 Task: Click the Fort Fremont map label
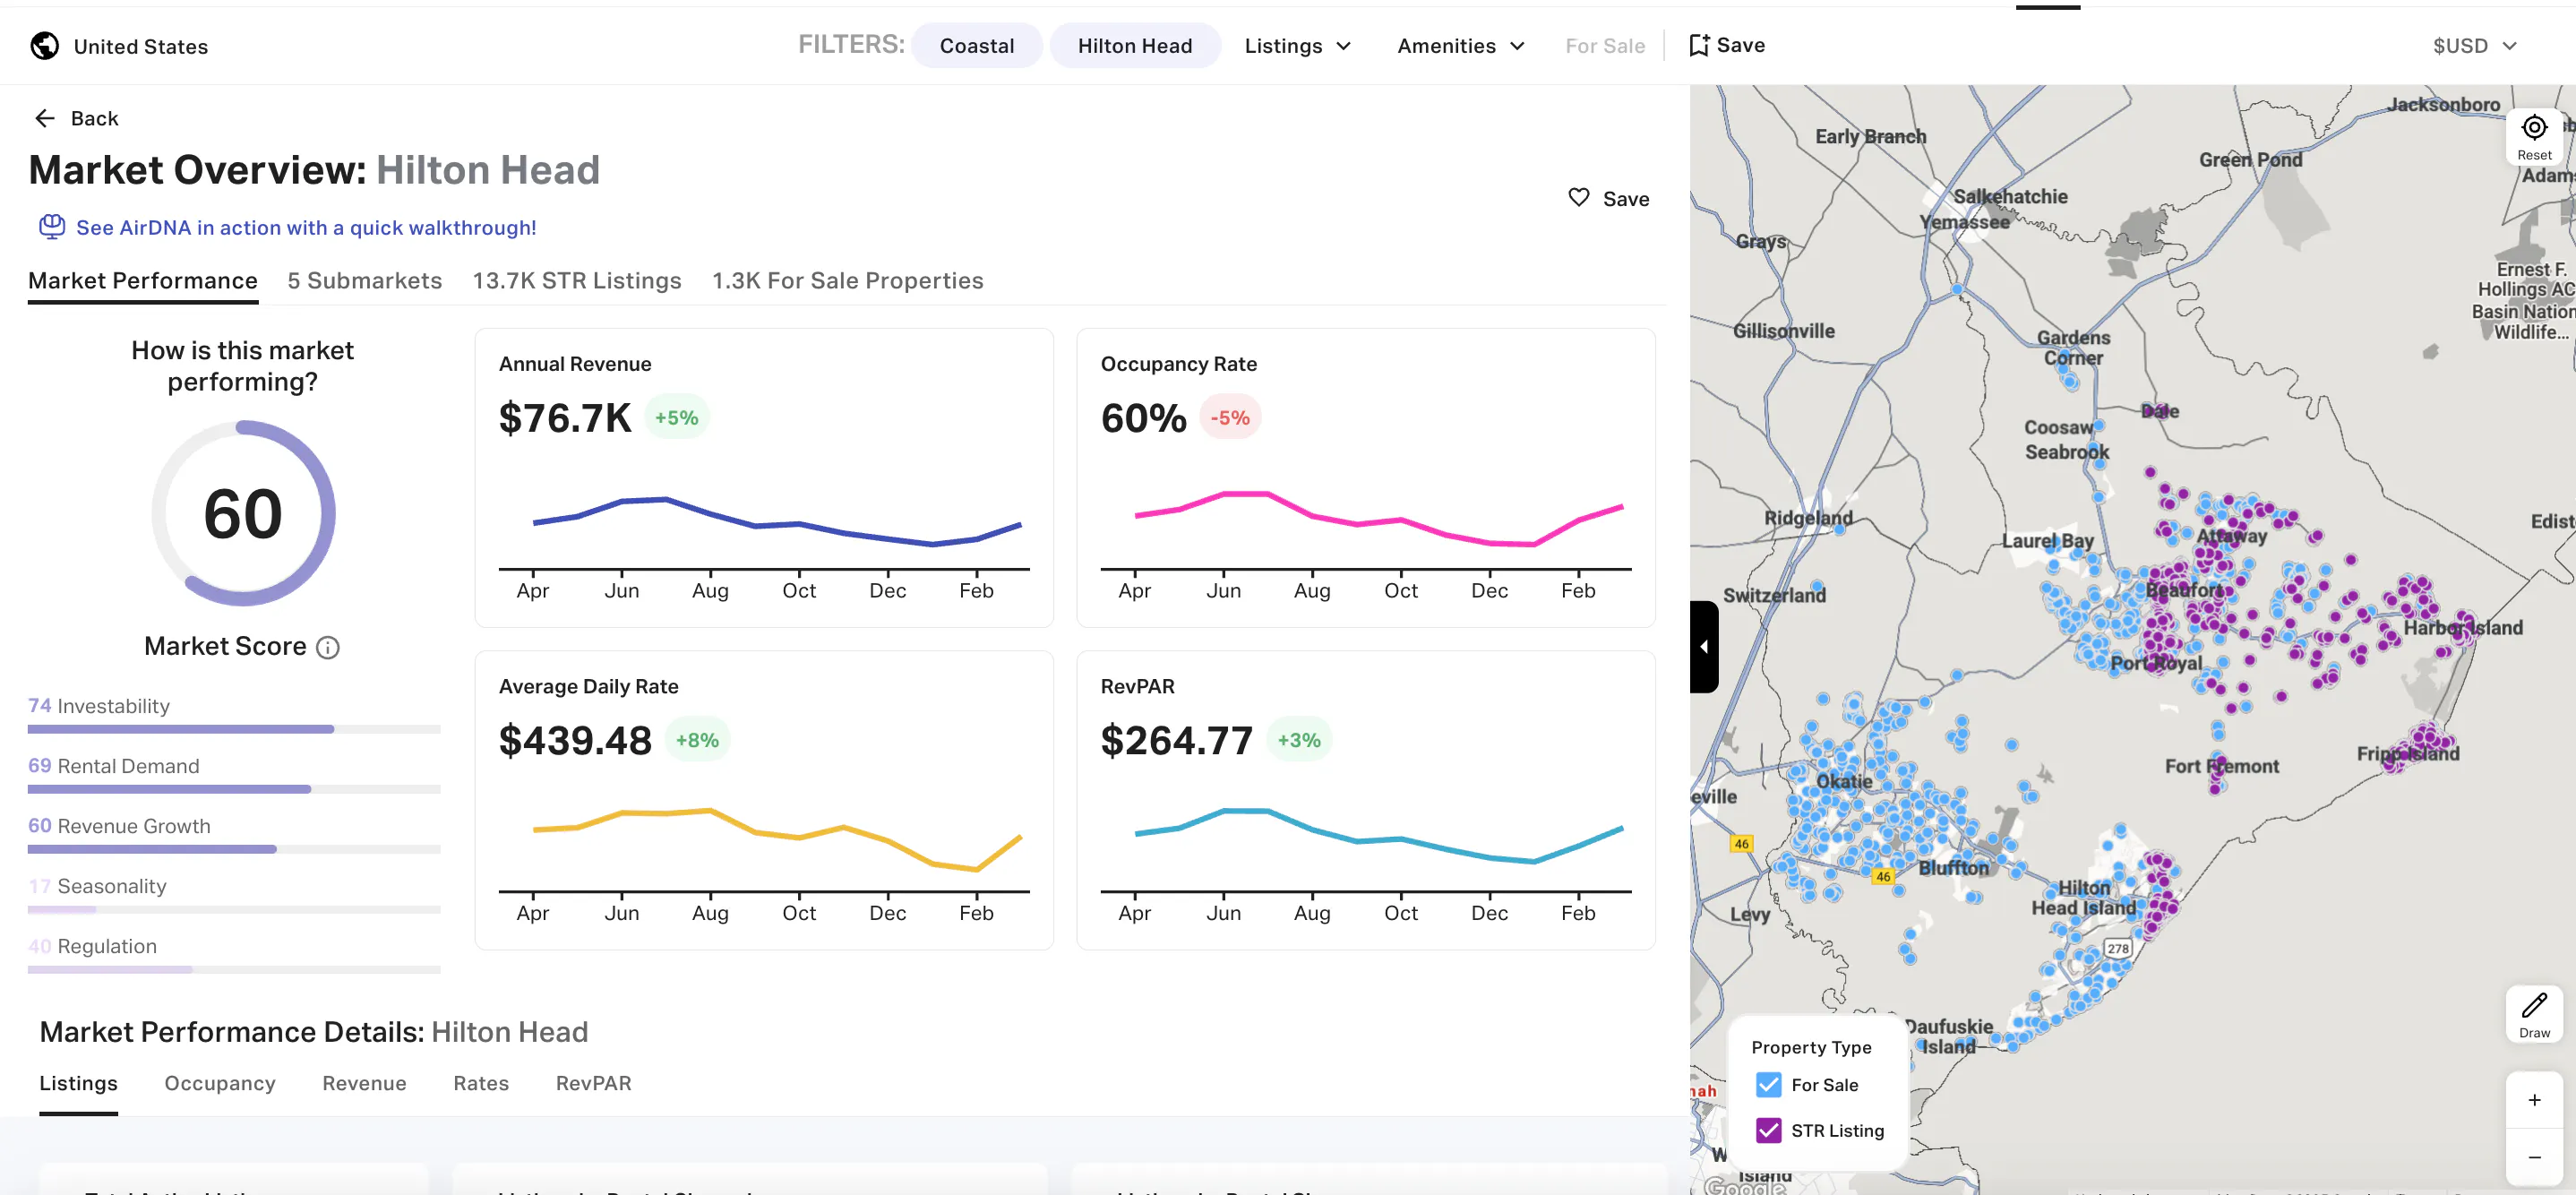point(2222,767)
